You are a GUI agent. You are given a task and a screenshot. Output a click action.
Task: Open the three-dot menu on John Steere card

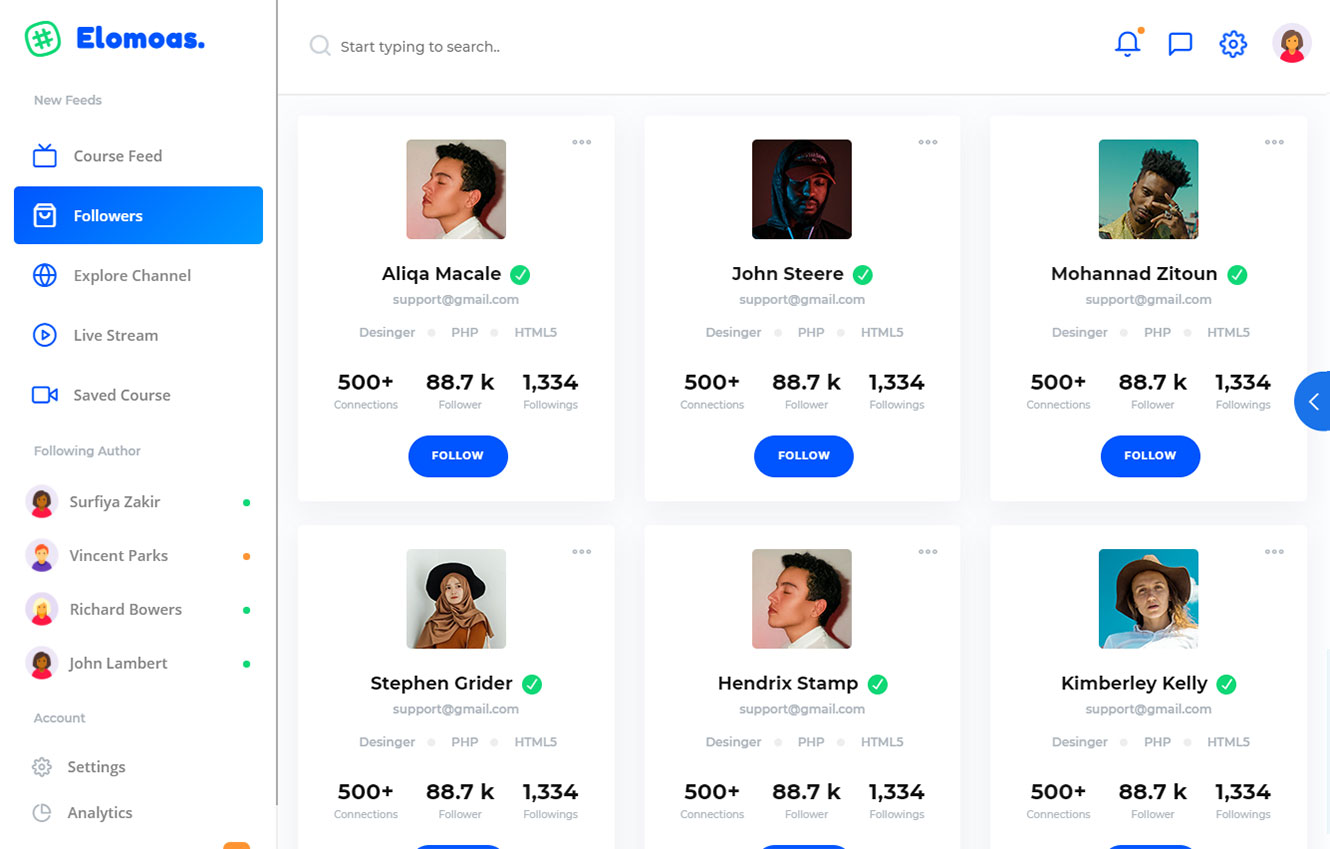tap(928, 142)
